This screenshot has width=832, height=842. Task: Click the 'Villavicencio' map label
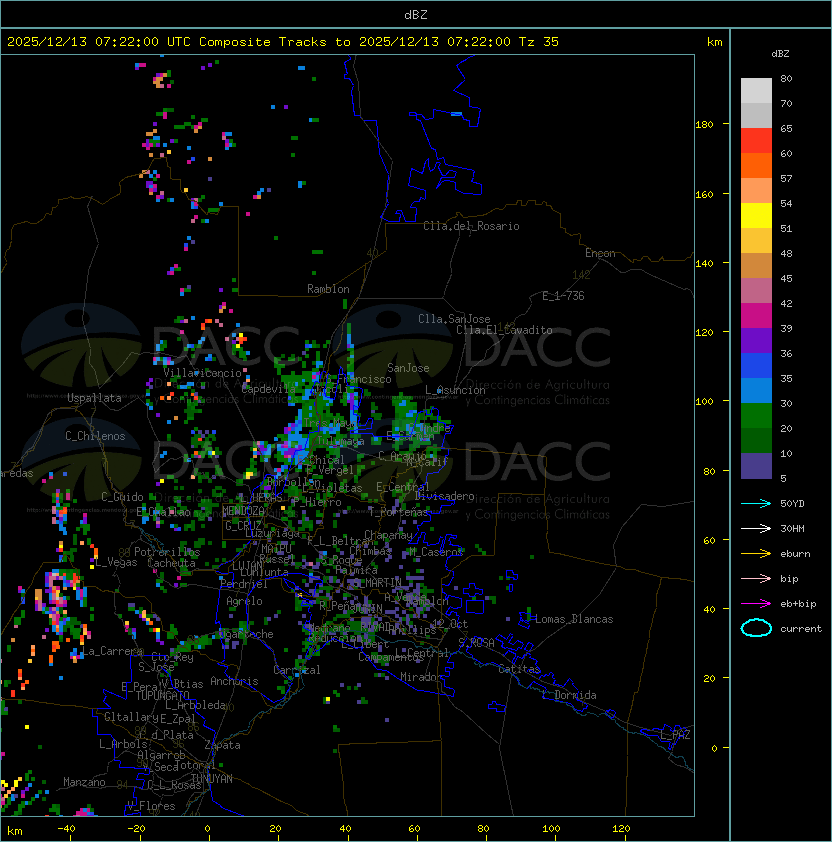[x=202, y=373]
